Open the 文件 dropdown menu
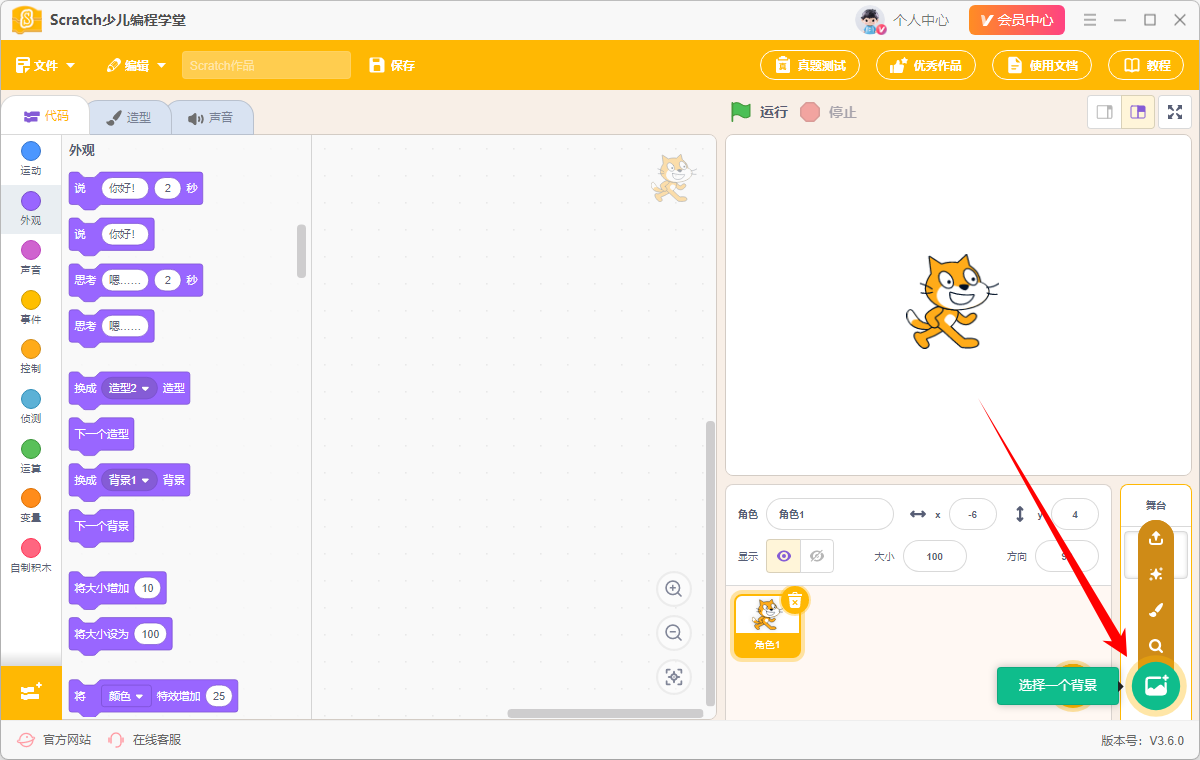This screenshot has width=1200, height=760. [x=45, y=65]
